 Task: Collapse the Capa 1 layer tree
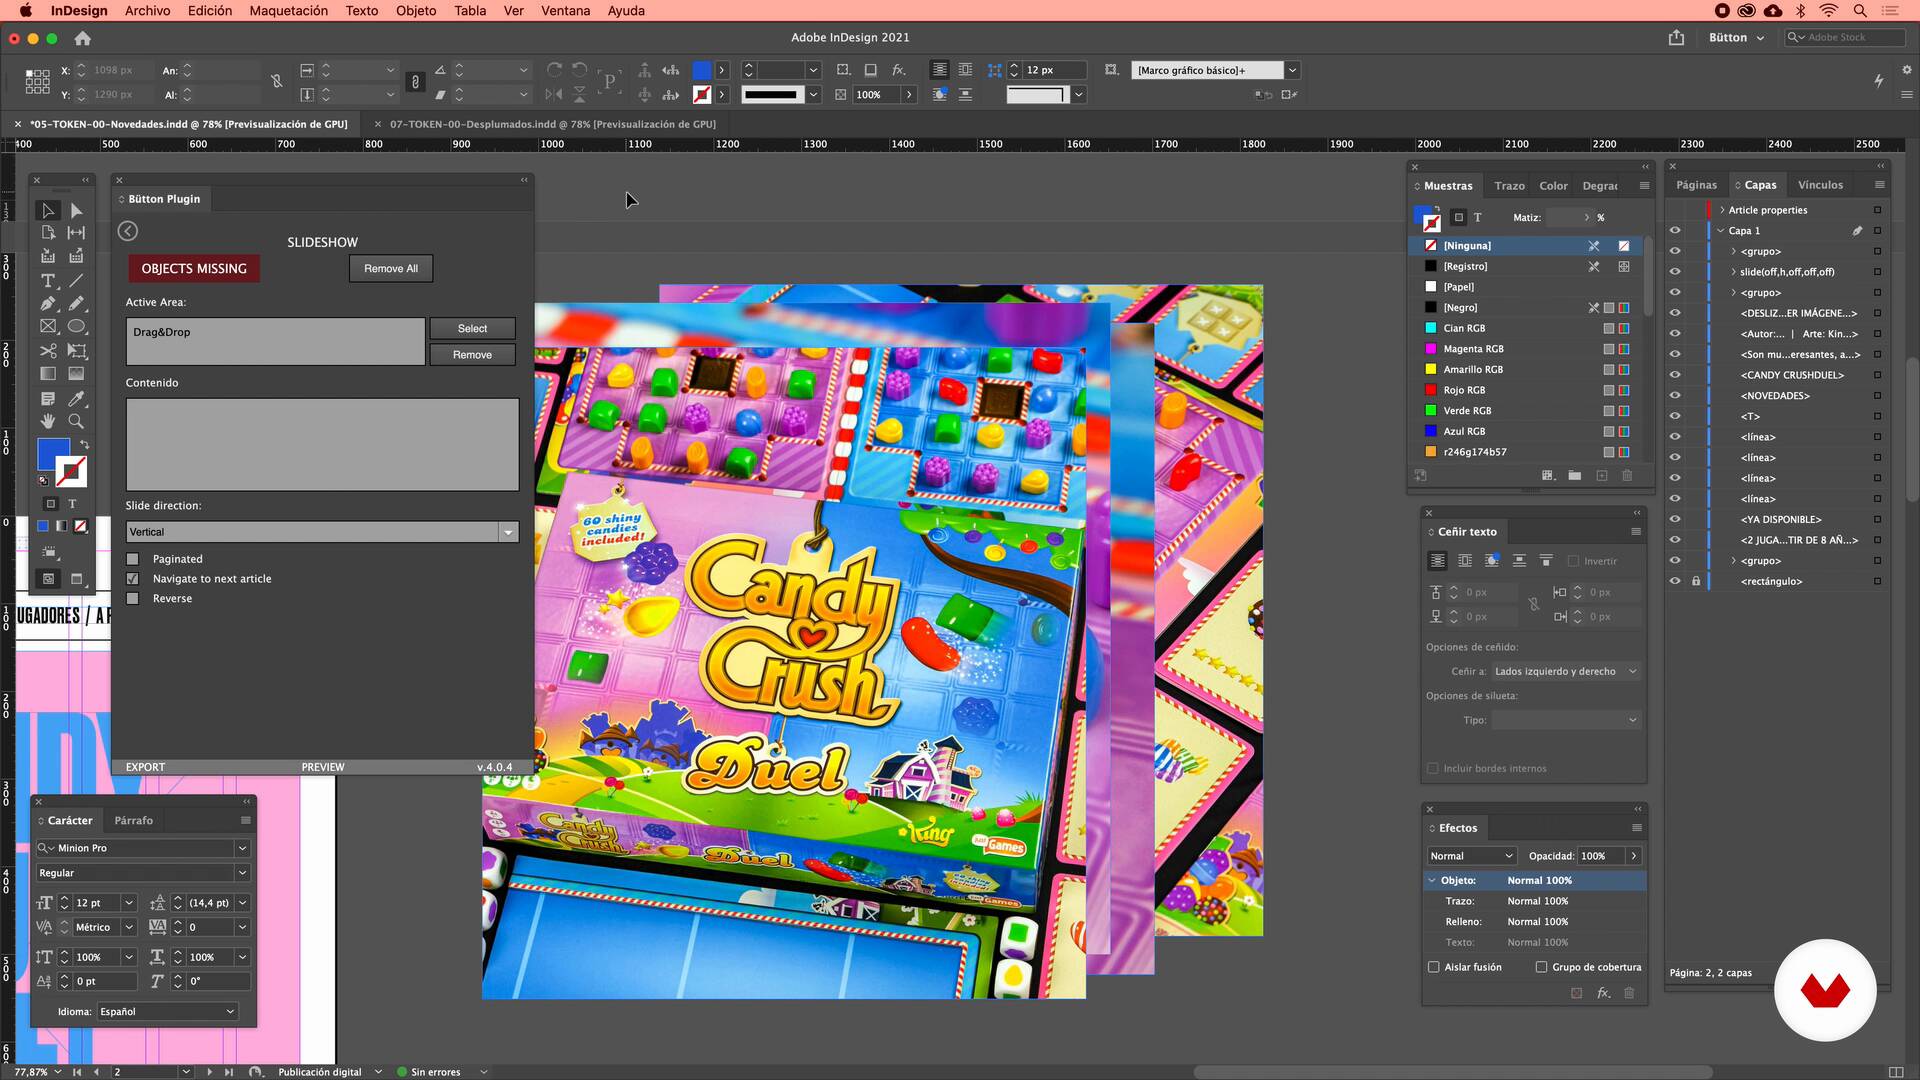[1722, 231]
